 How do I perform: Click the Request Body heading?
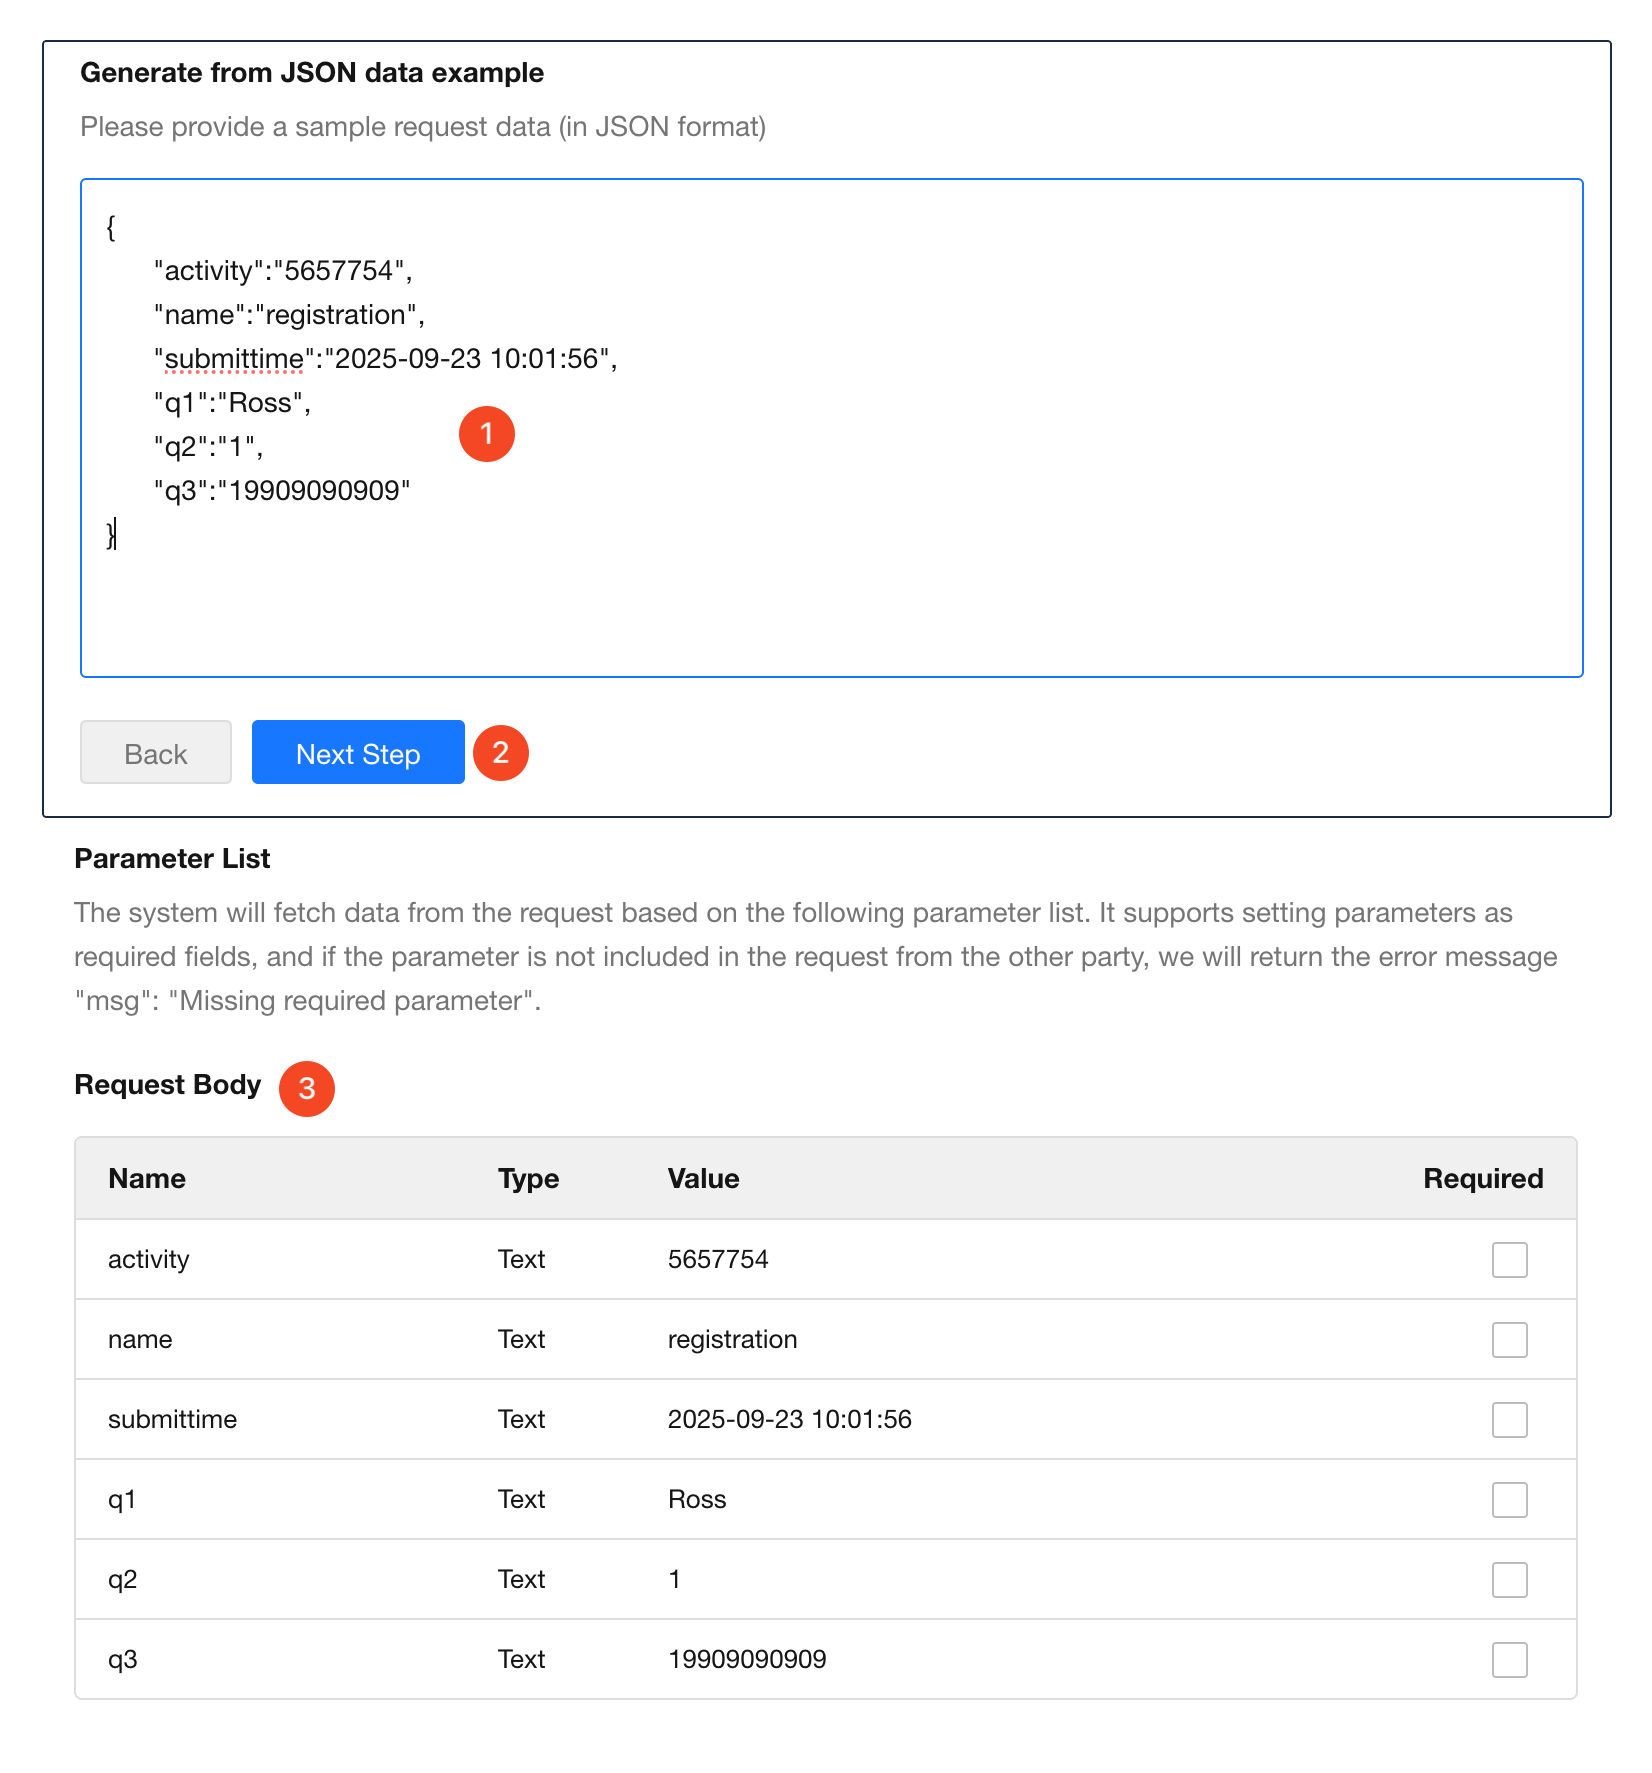[x=168, y=1085]
